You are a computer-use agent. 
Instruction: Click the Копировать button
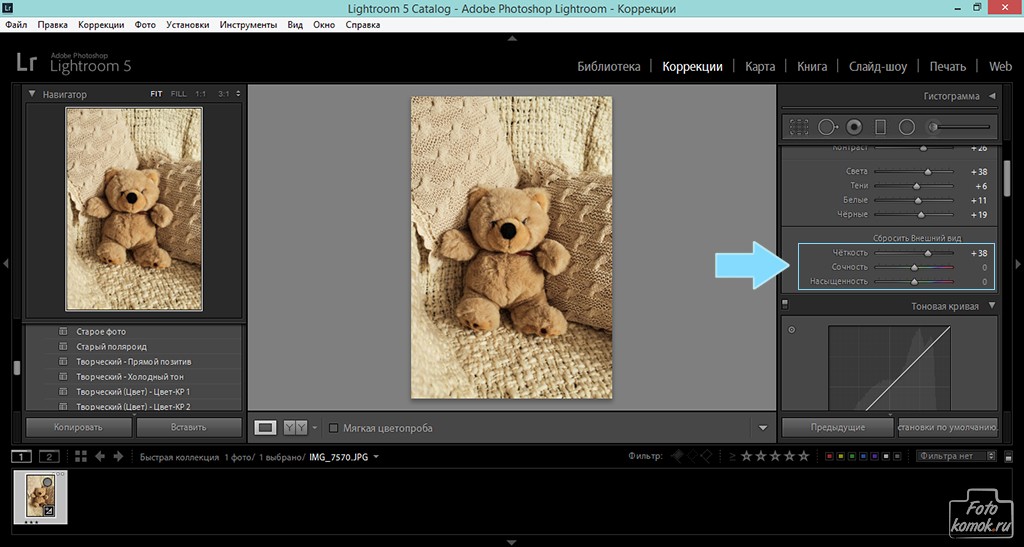pos(78,427)
